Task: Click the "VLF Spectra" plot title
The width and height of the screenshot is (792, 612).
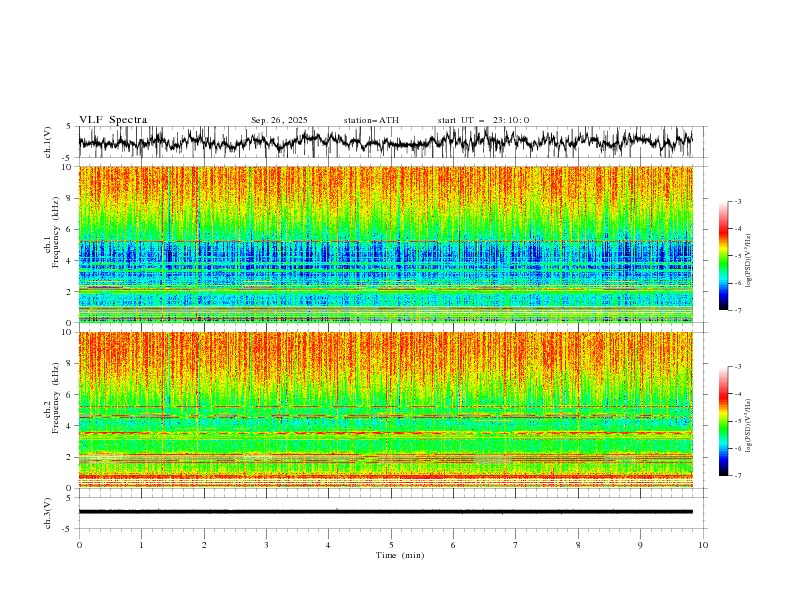Action: coord(113,120)
